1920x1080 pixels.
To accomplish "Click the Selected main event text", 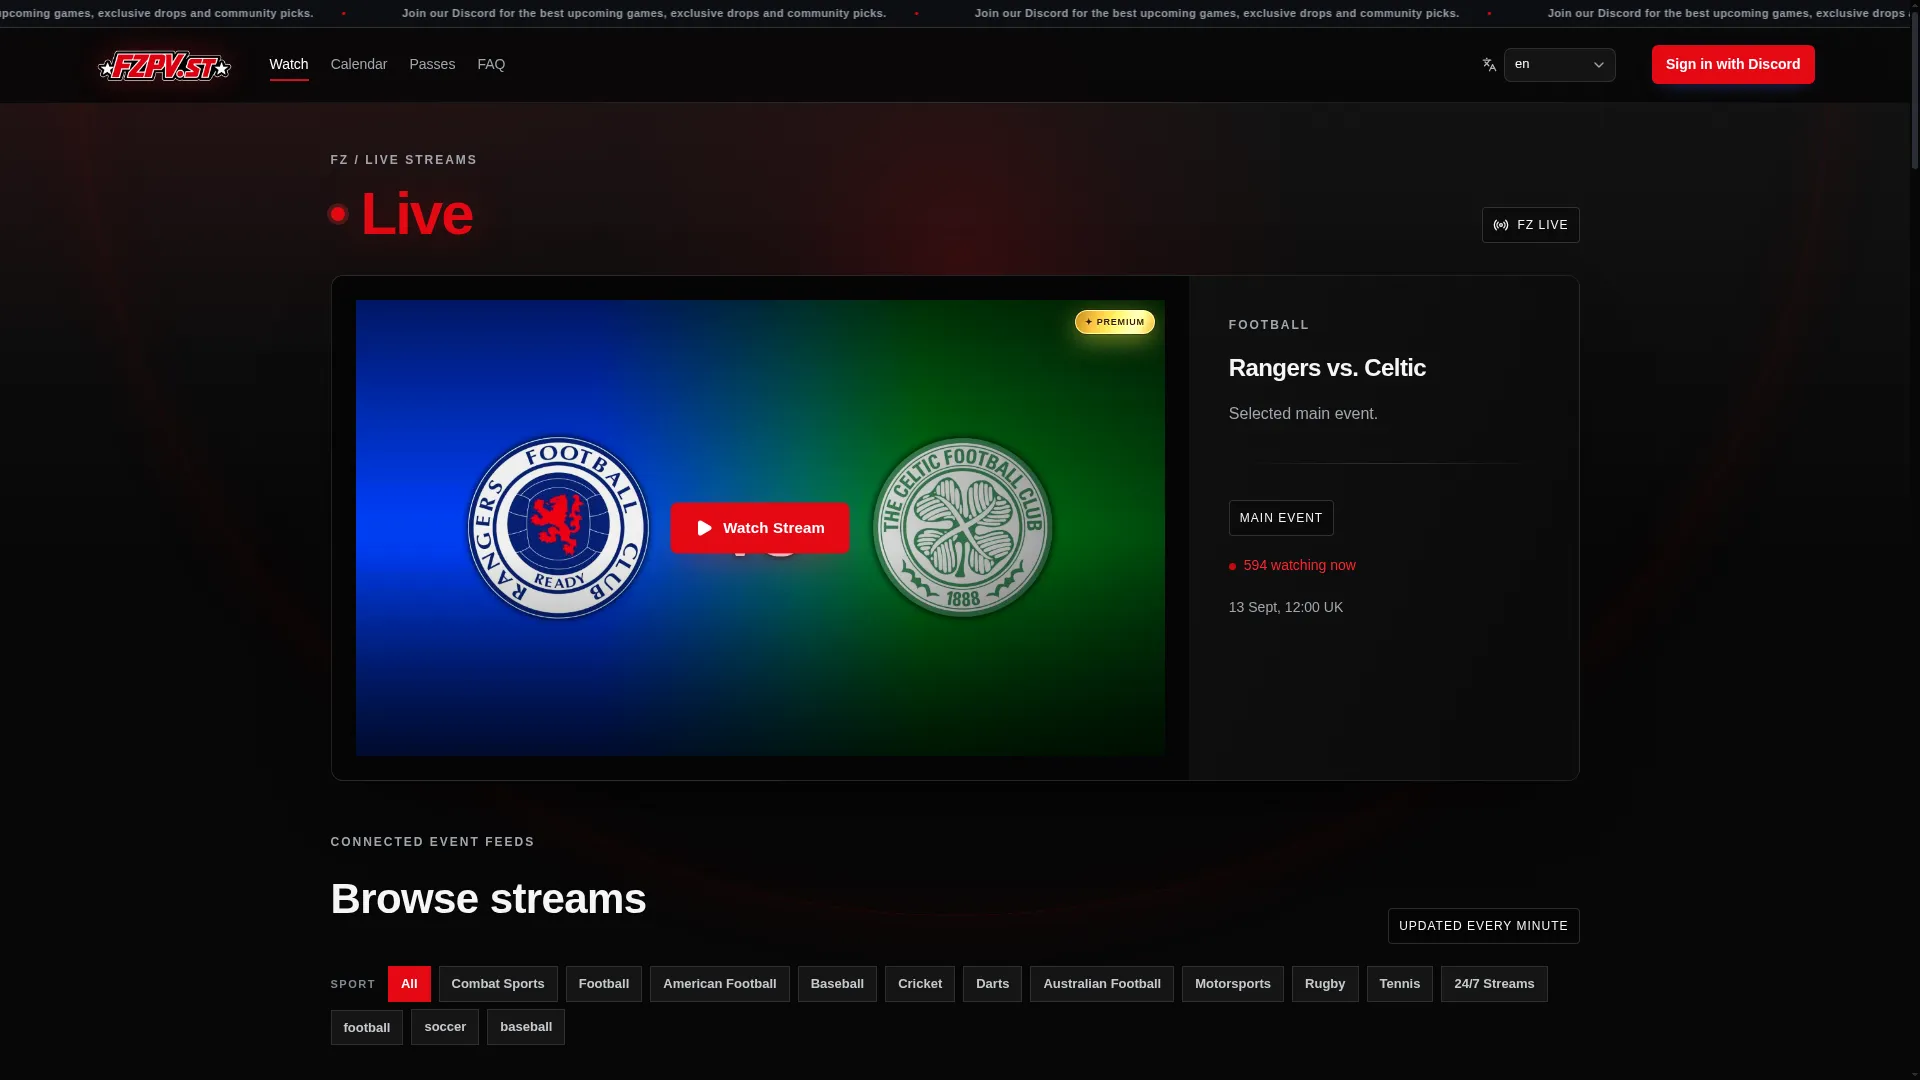I will point(1303,414).
